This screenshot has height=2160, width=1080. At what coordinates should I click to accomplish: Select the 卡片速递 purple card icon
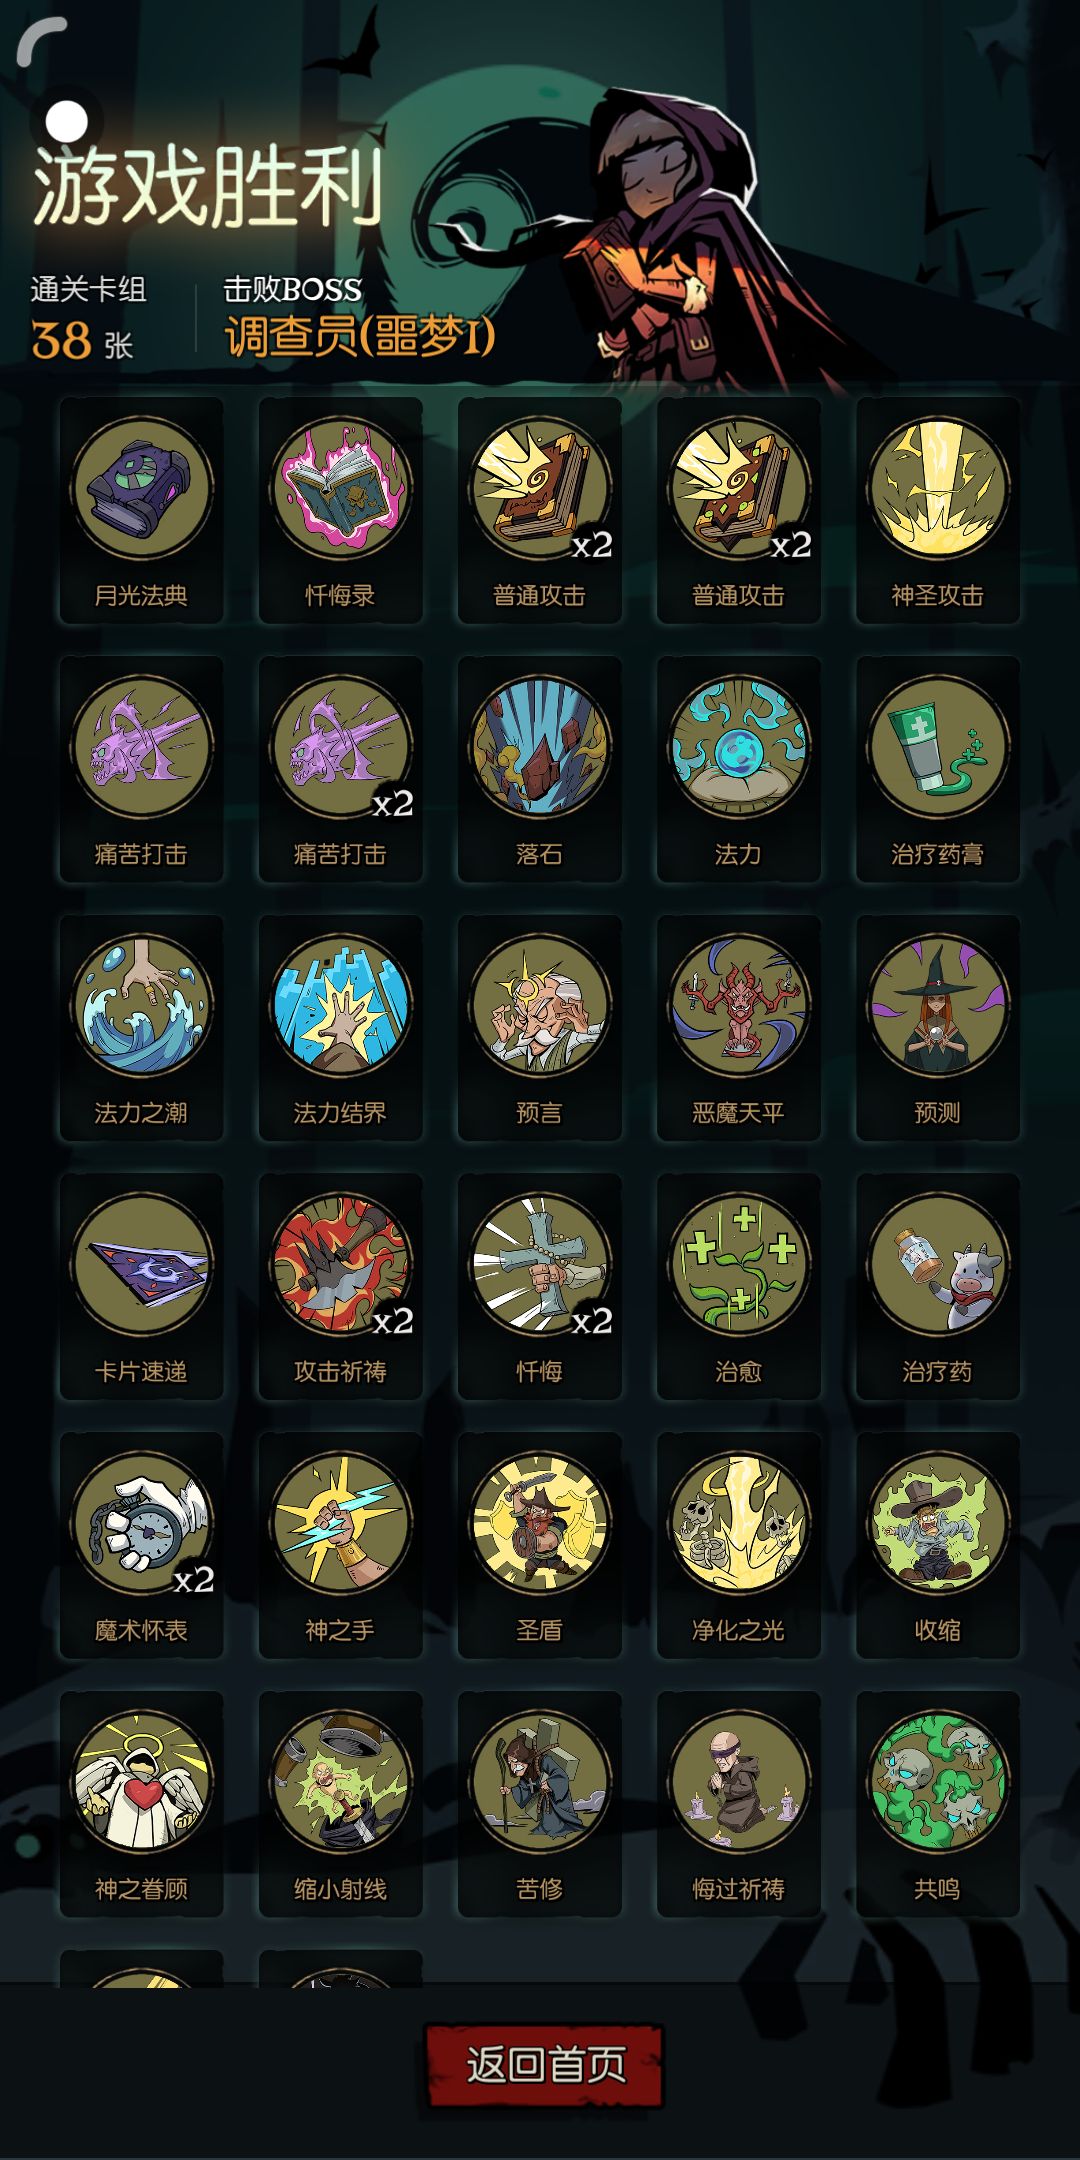(x=141, y=1287)
